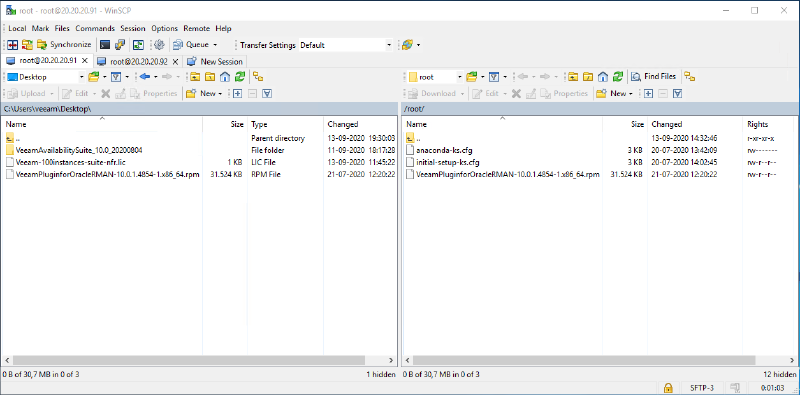This screenshot has height=395, width=800.
Task: Click the local Select by mask filter icon
Action: coord(267,93)
